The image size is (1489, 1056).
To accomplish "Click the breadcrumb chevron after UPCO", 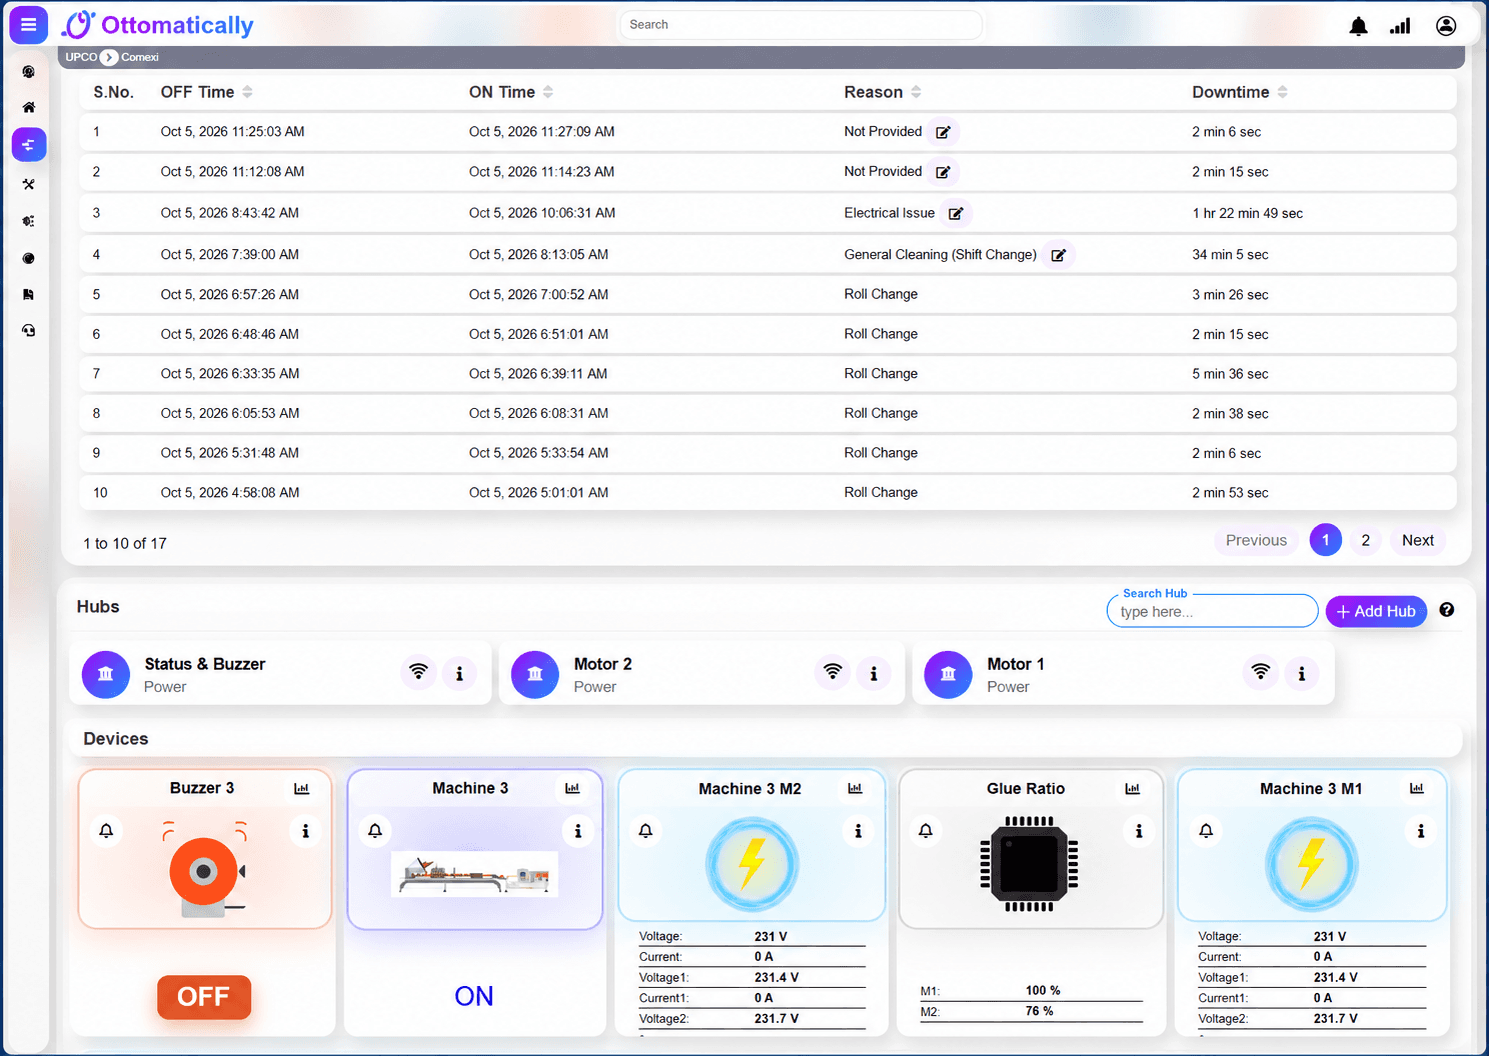I will pyautogui.click(x=110, y=57).
